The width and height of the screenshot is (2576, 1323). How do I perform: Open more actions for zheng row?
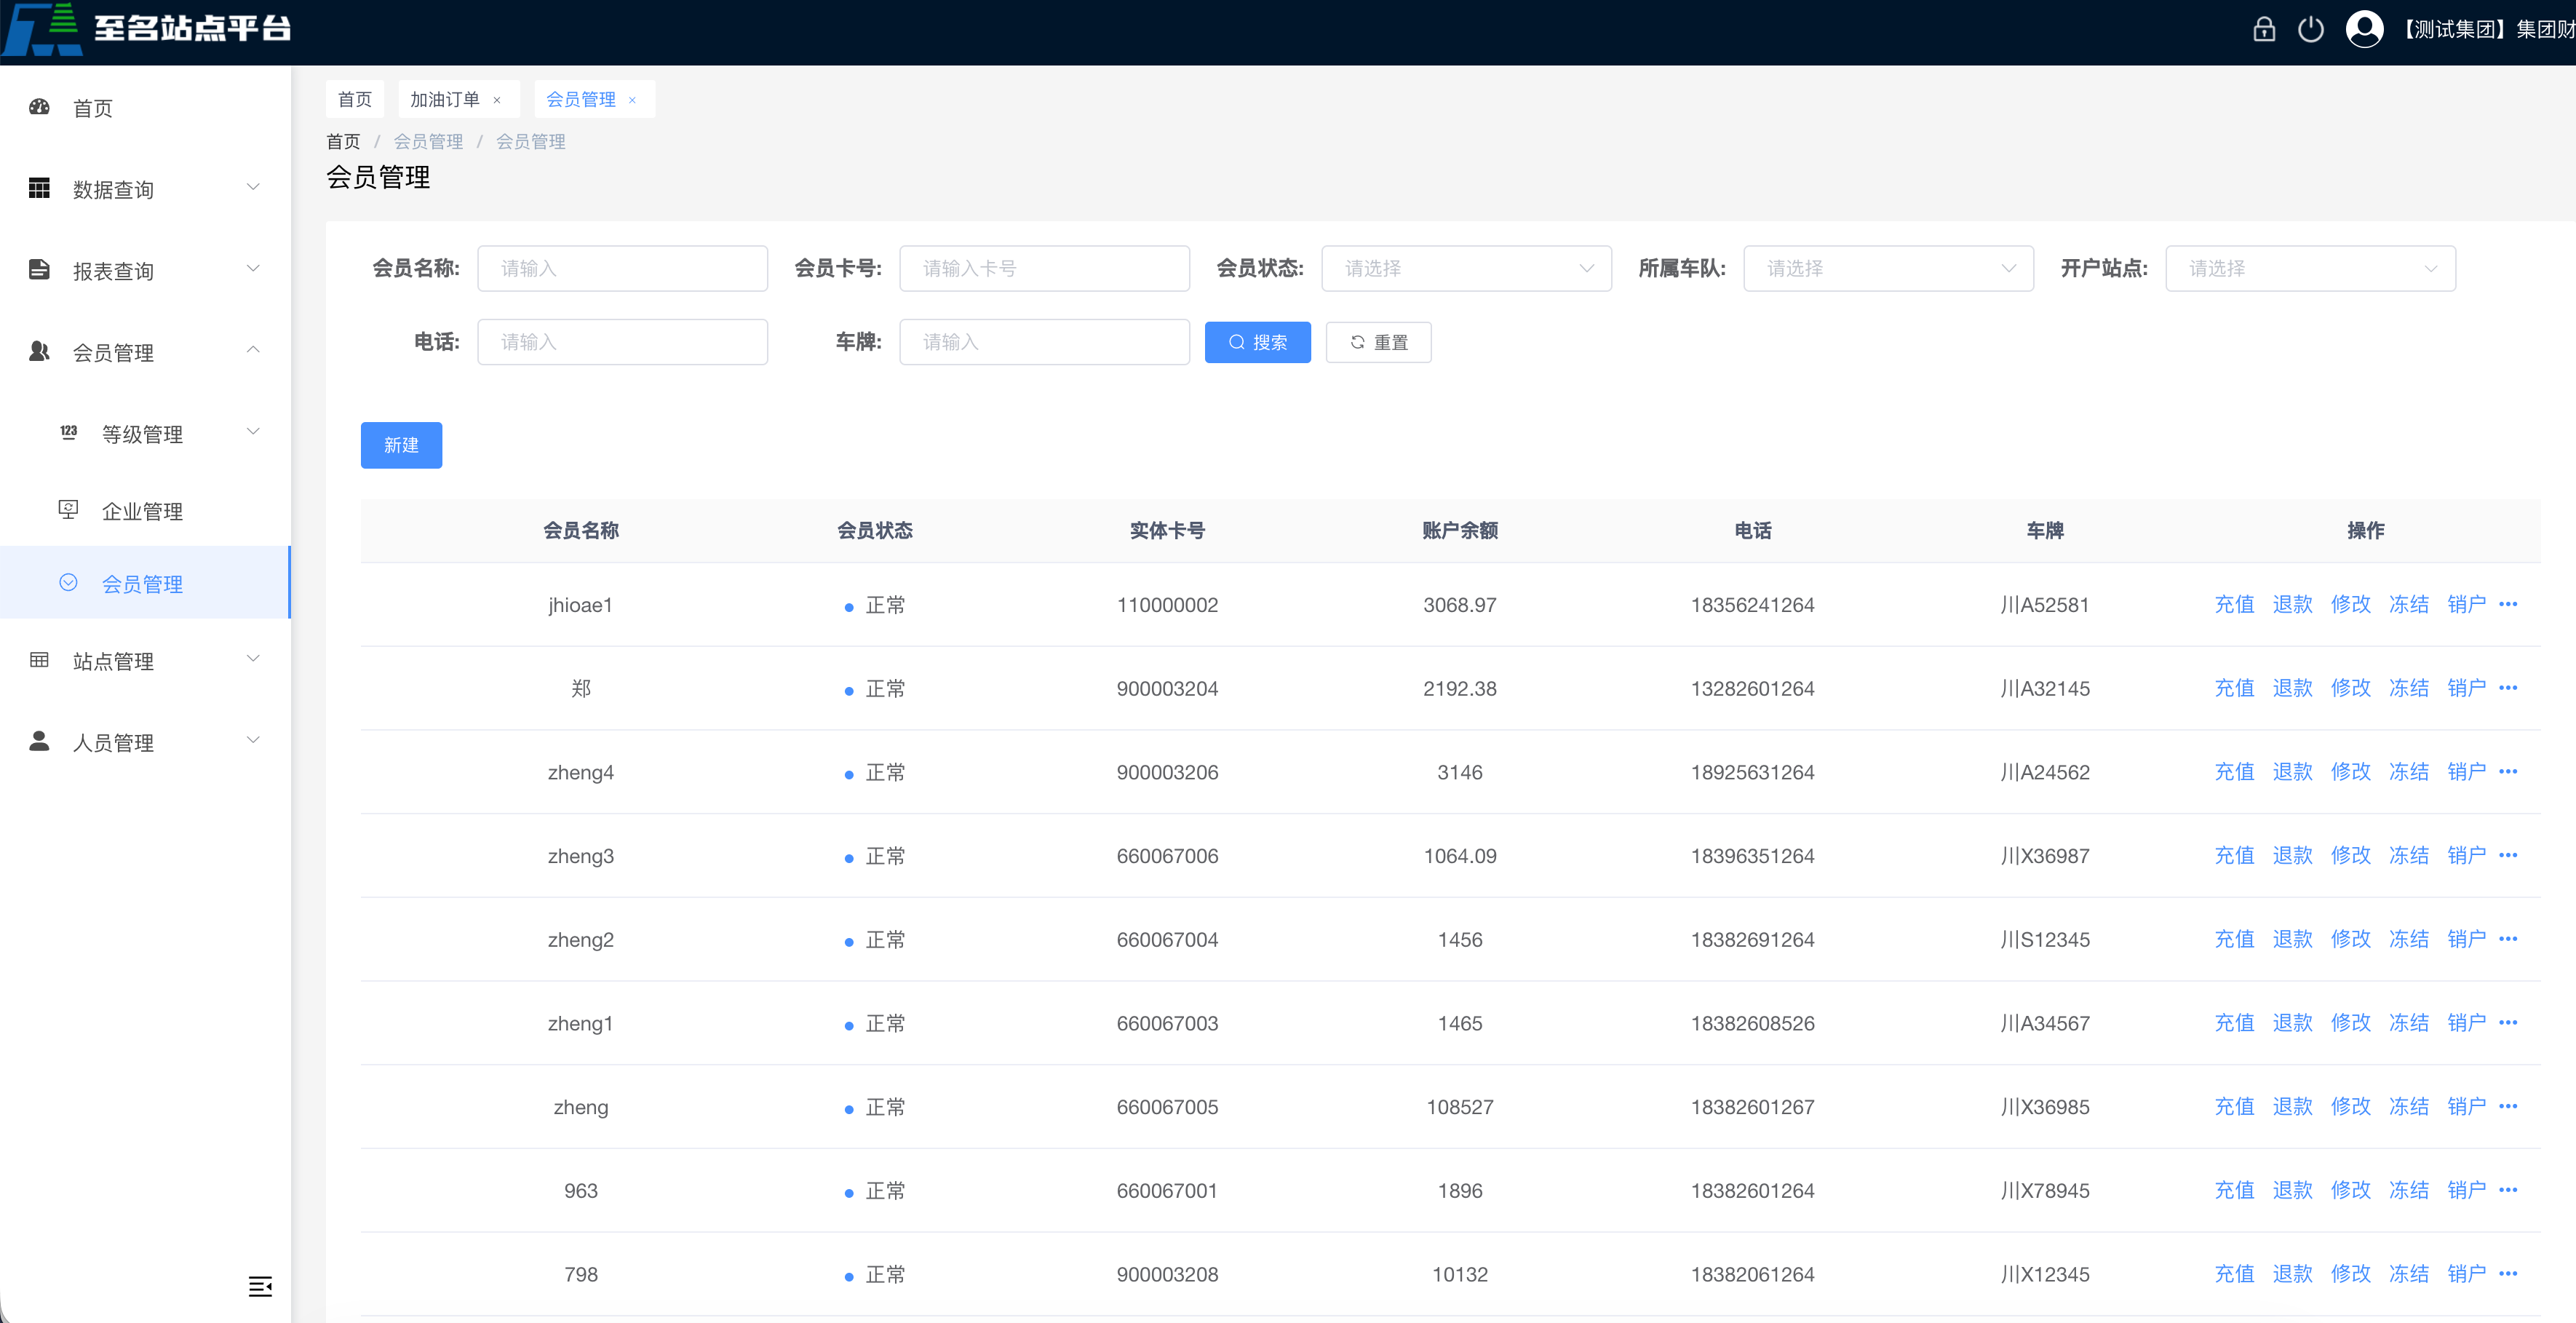[2508, 1106]
